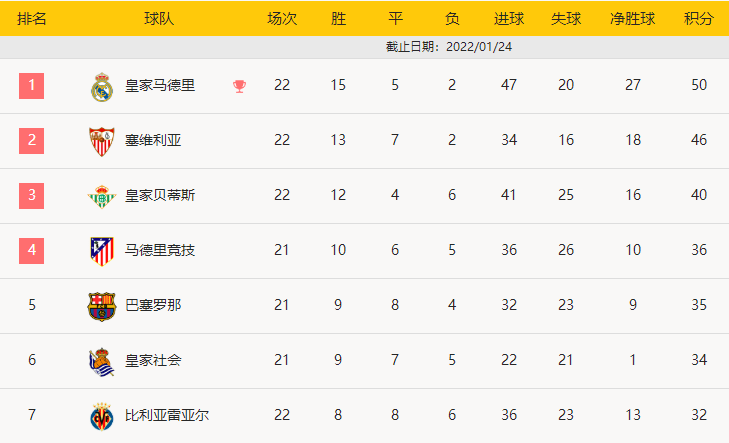Click the Barcelona club crest
This screenshot has height=443, width=729.
point(102,305)
